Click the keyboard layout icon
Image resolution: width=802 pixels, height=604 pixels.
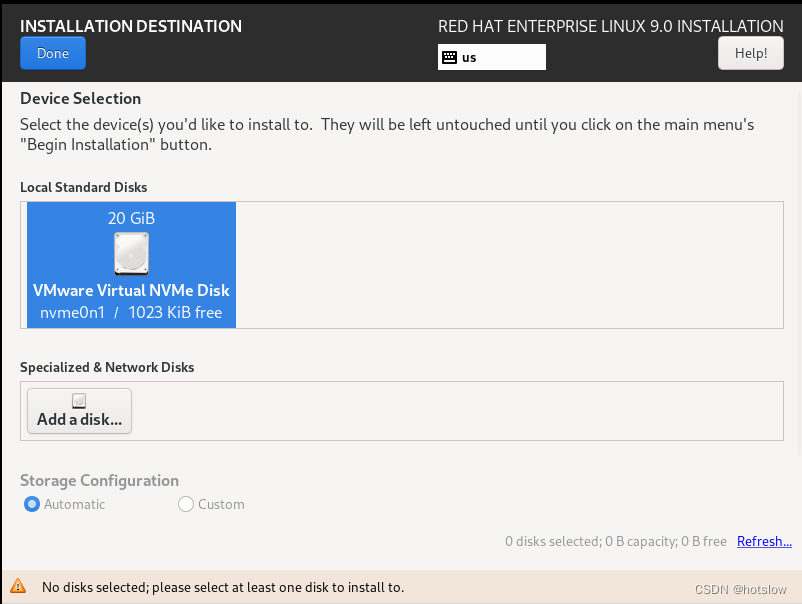tap(449, 57)
